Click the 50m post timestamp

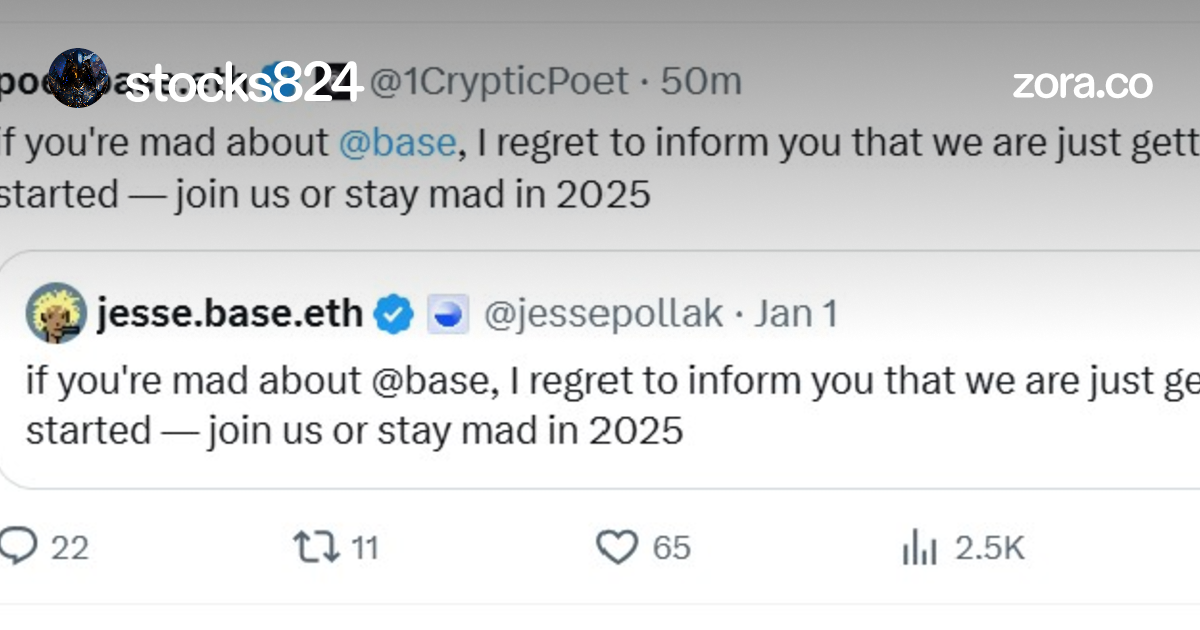click(x=701, y=82)
